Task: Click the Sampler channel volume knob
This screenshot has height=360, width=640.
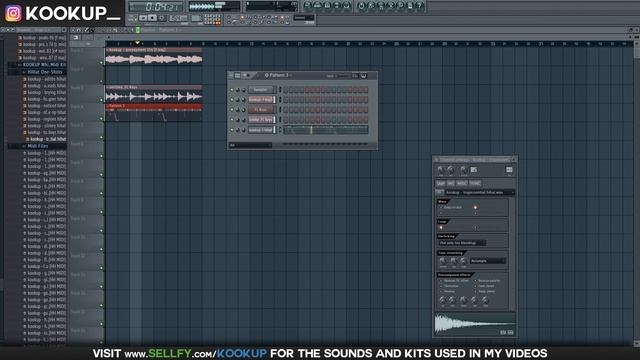Action: (x=244, y=90)
